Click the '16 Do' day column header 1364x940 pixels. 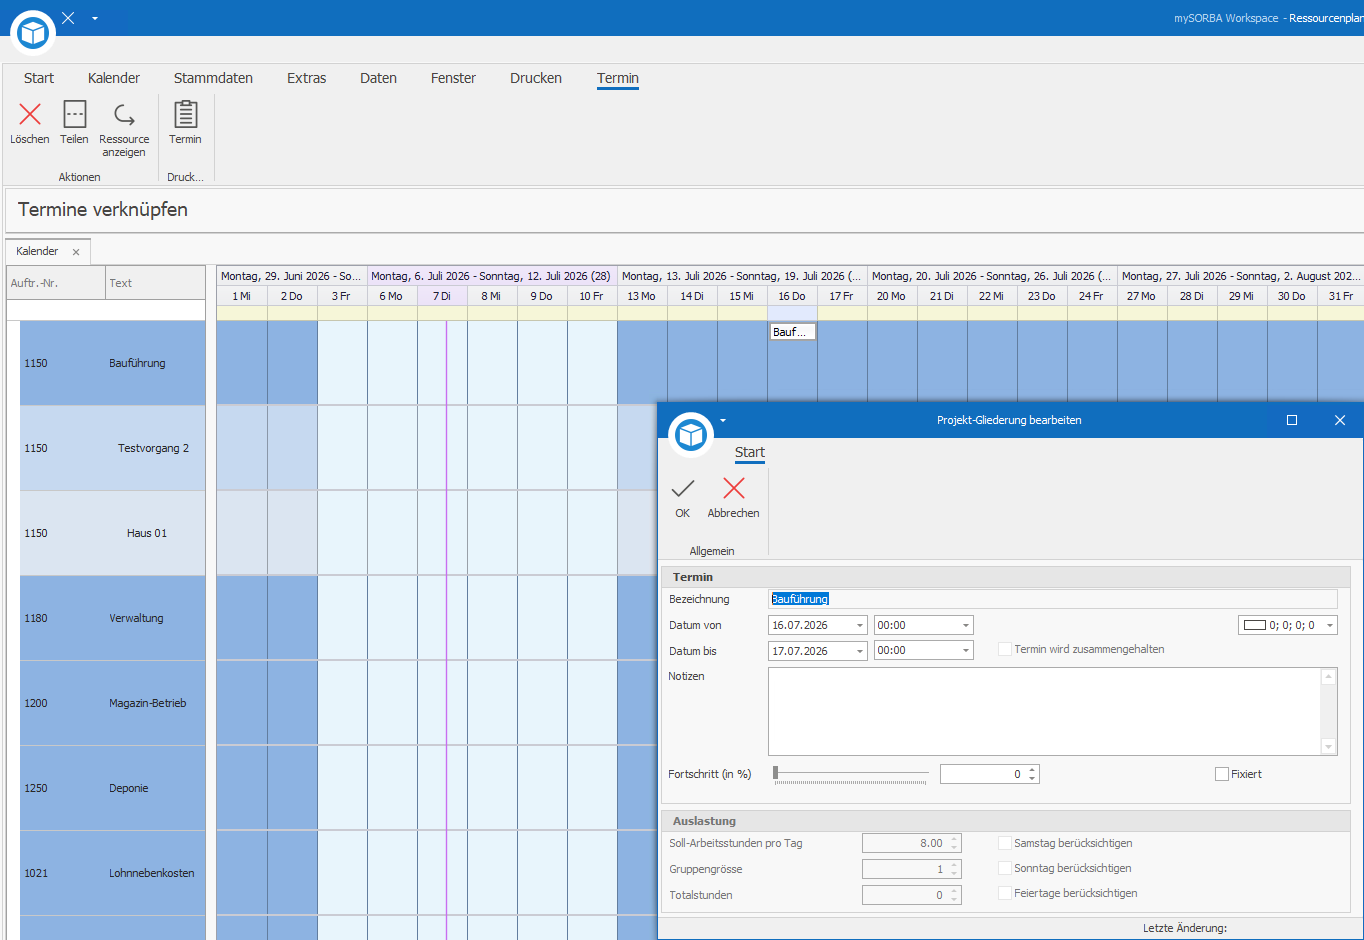792,296
